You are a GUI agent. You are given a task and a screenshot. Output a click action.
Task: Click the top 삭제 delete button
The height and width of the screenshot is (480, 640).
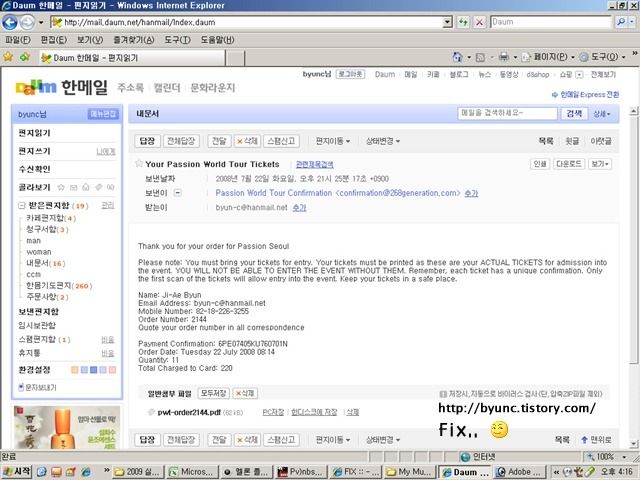click(247, 141)
